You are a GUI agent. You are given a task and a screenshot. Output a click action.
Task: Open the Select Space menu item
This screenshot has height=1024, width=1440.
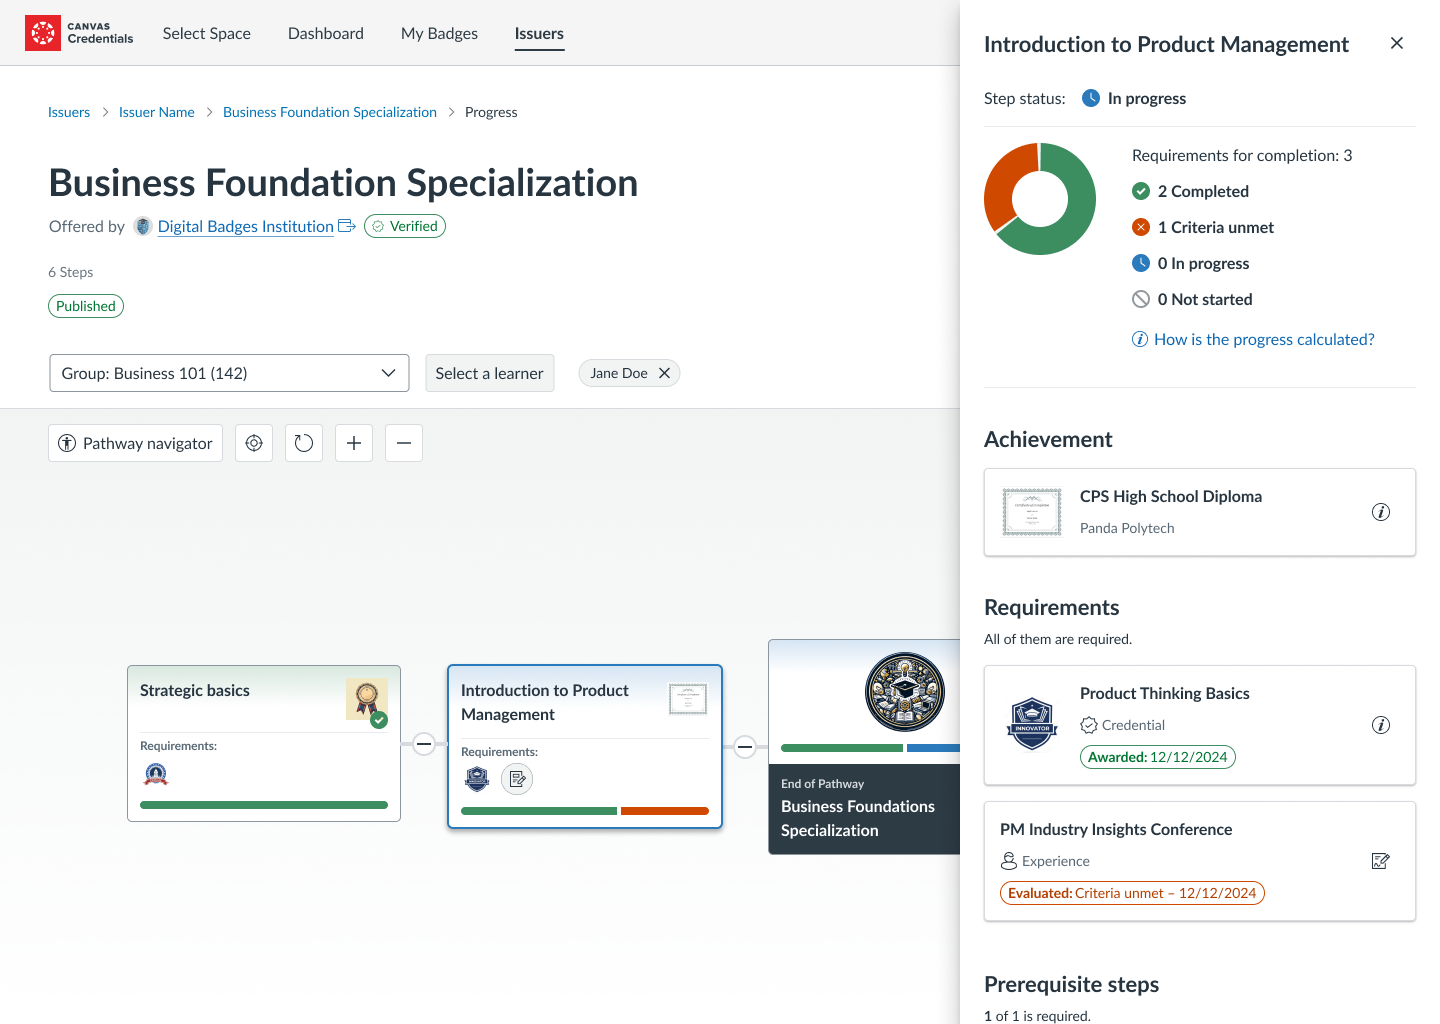pos(207,33)
